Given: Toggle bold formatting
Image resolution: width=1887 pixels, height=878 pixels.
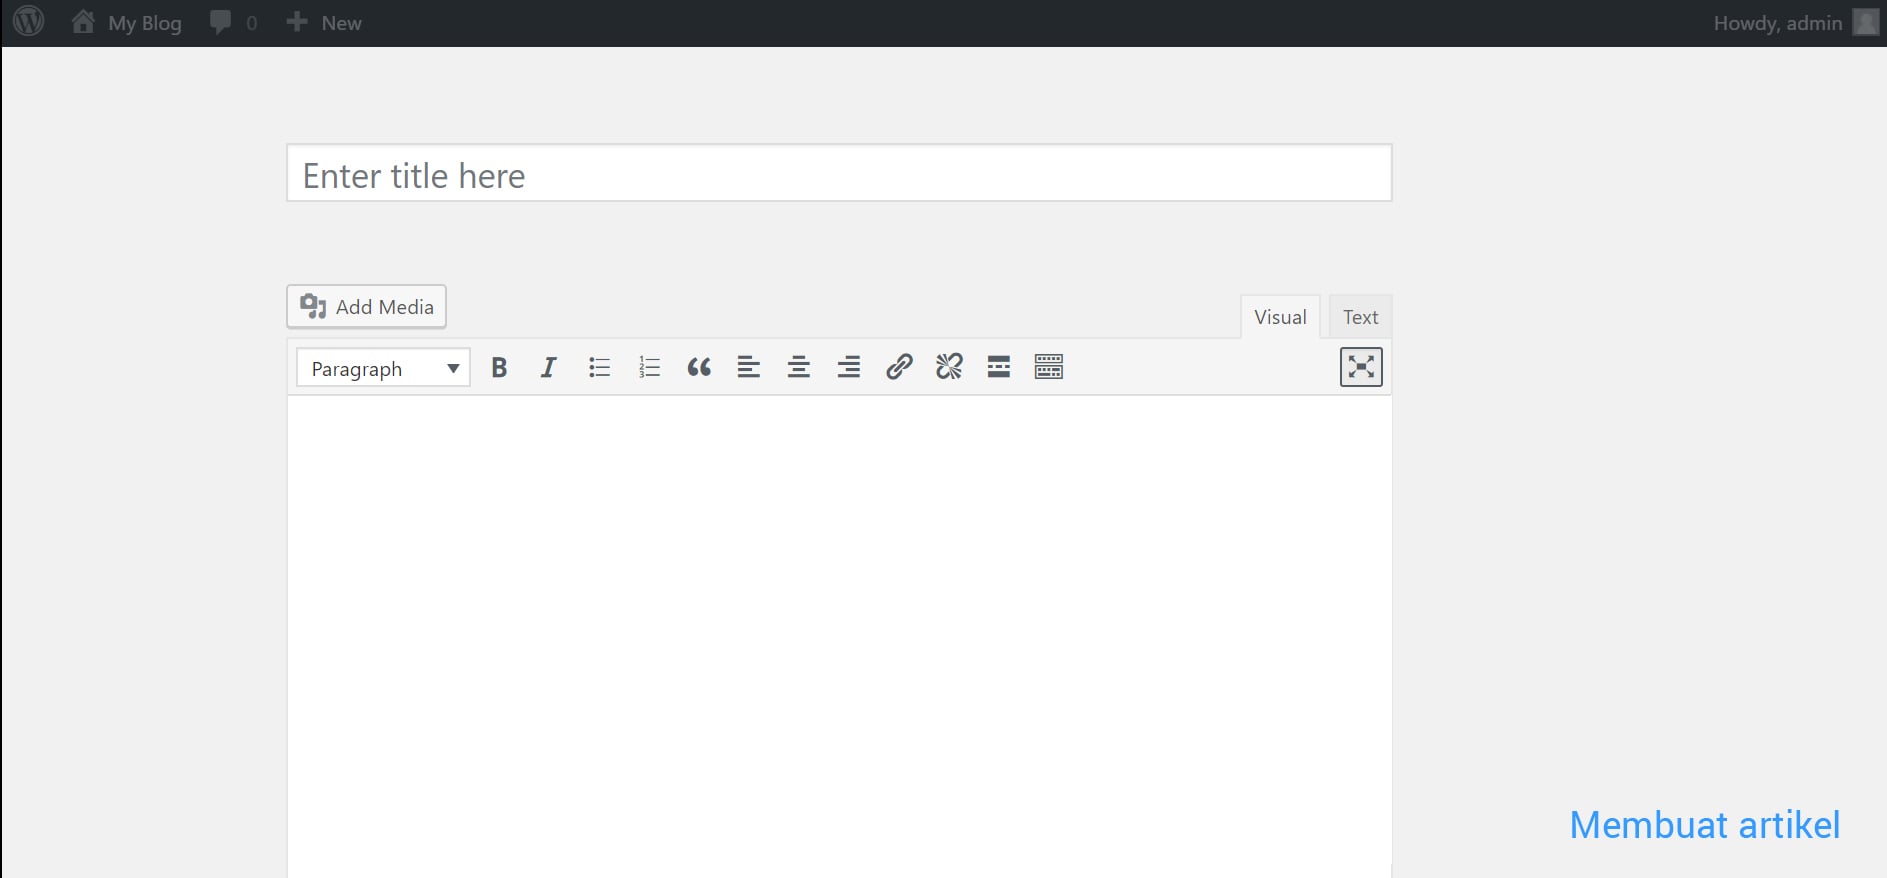Looking at the screenshot, I should pos(499,368).
